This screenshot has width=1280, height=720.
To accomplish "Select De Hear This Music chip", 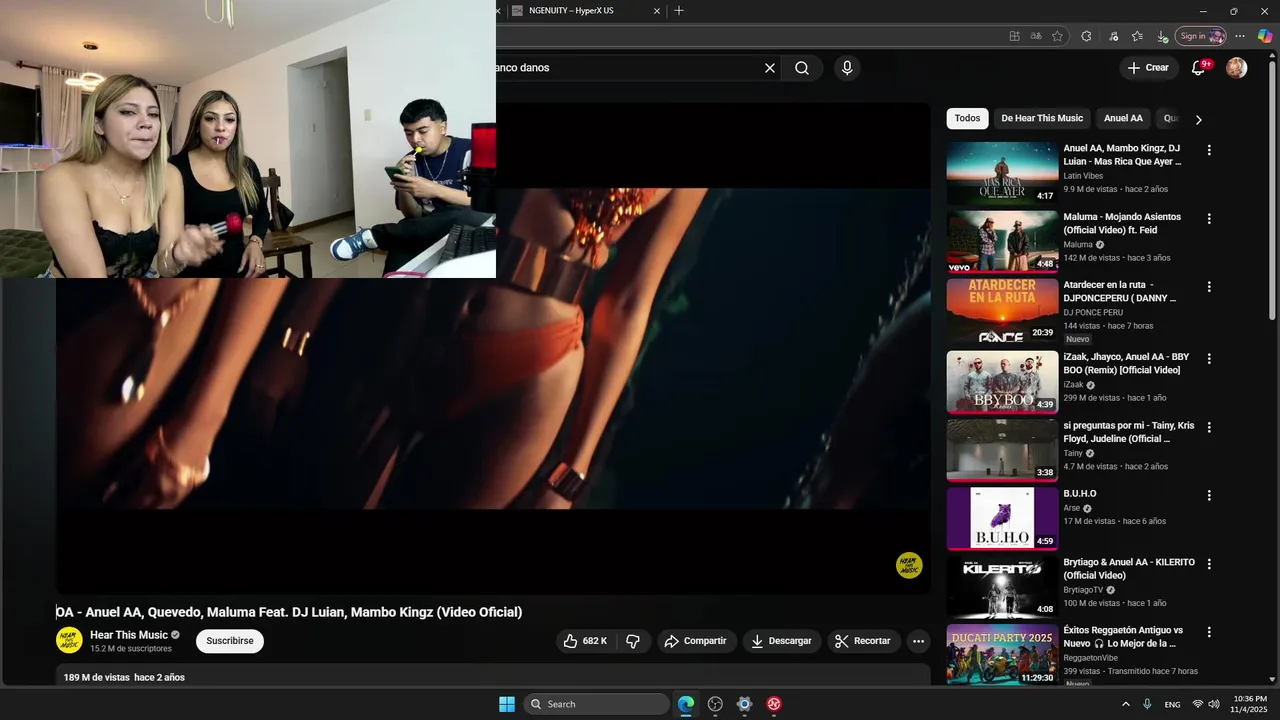I will coord(1042,118).
